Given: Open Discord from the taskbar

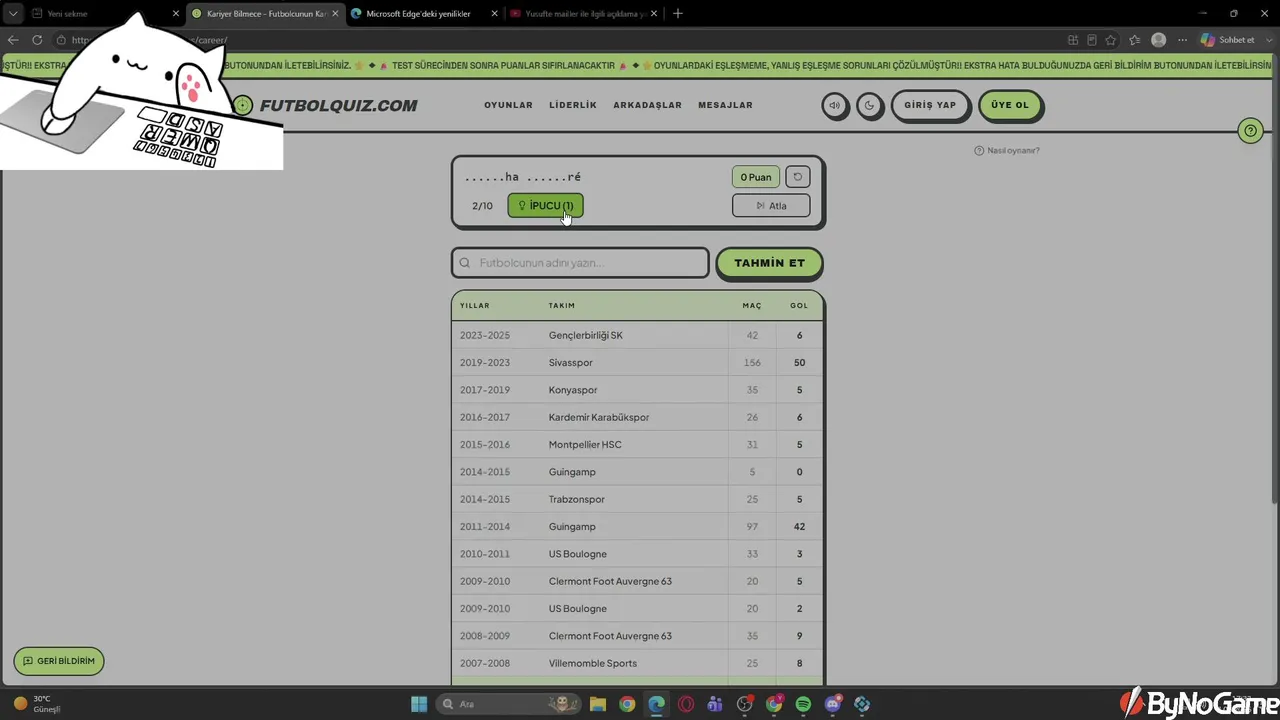Looking at the screenshot, I should pyautogui.click(x=833, y=704).
